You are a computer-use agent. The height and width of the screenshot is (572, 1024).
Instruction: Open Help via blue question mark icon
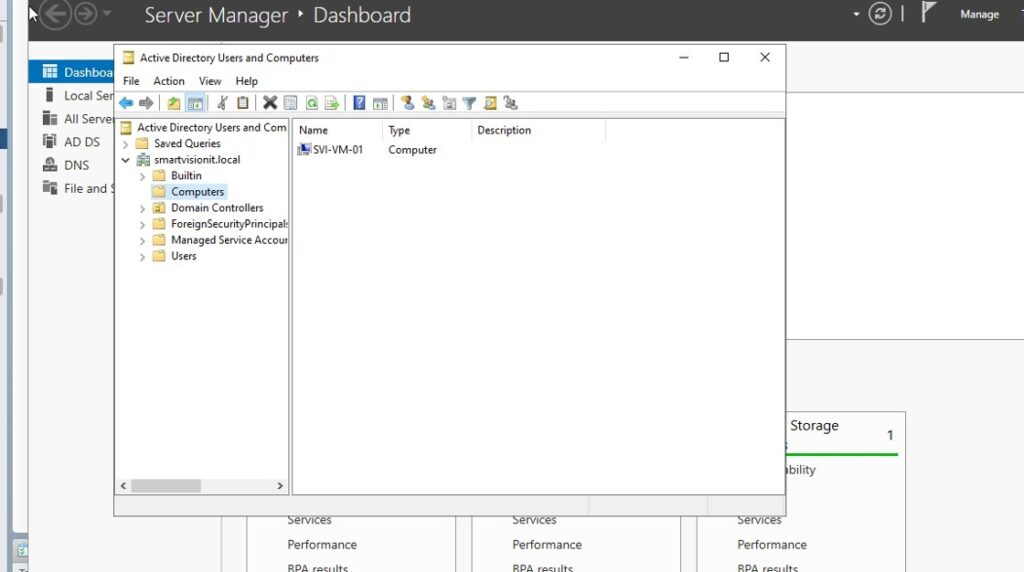click(359, 103)
